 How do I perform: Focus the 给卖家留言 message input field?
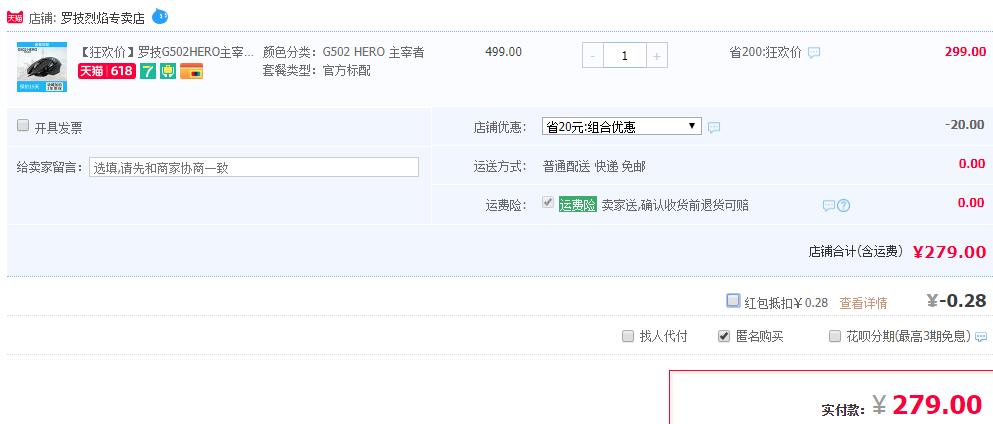click(254, 167)
